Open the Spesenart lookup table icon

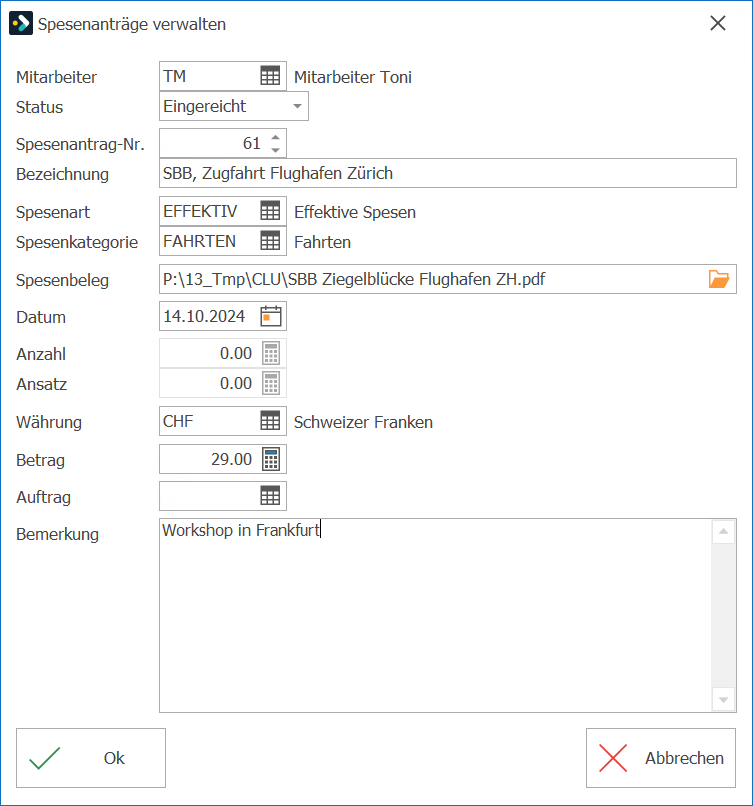[x=270, y=211]
